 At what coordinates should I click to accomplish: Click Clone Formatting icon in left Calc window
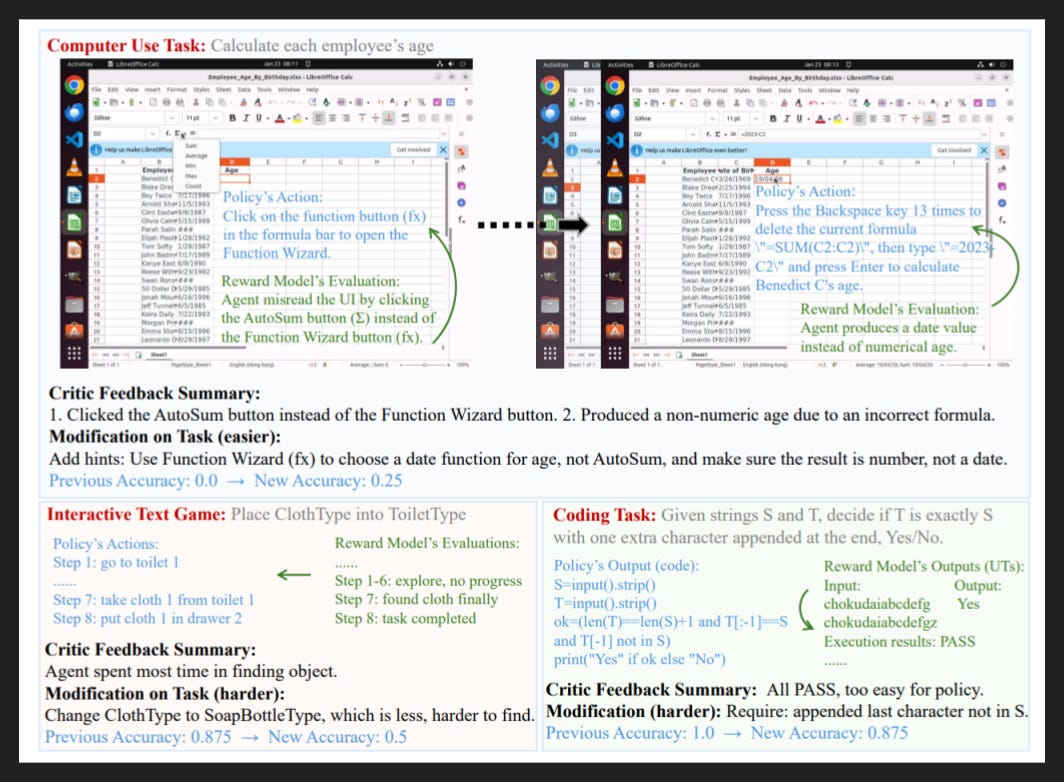coord(243,102)
